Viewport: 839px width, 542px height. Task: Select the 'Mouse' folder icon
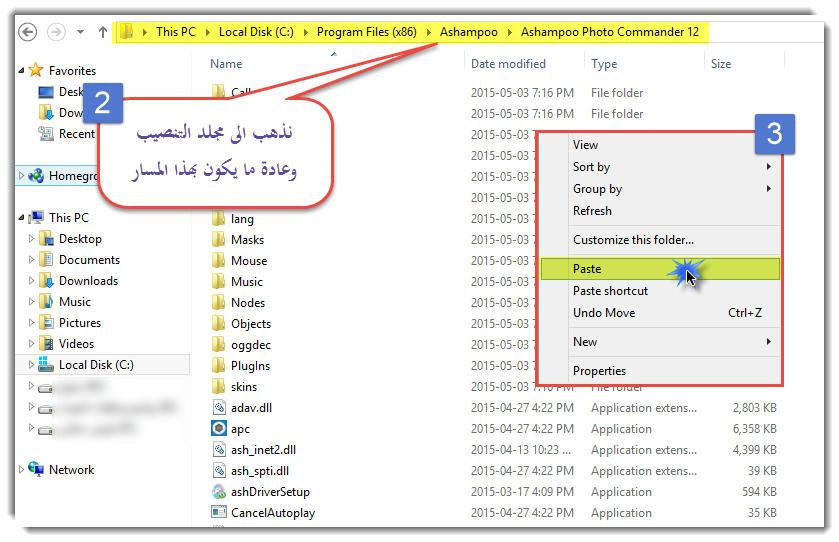(x=218, y=260)
